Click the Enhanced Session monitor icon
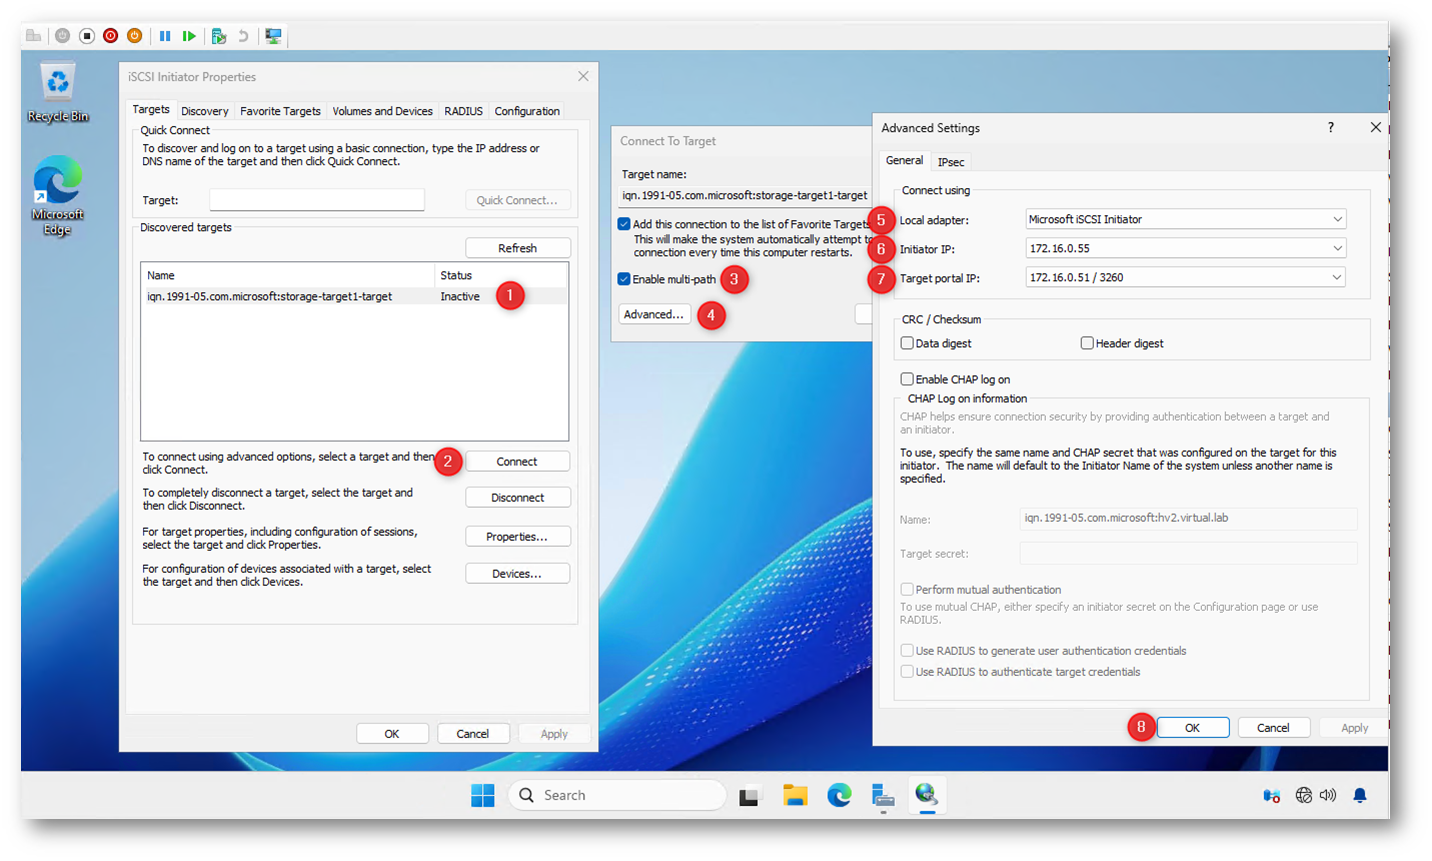This screenshot has height=861, width=1432. click(x=273, y=36)
